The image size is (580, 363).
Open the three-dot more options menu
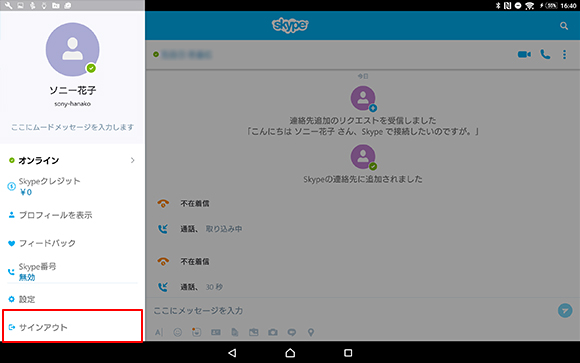[564, 54]
